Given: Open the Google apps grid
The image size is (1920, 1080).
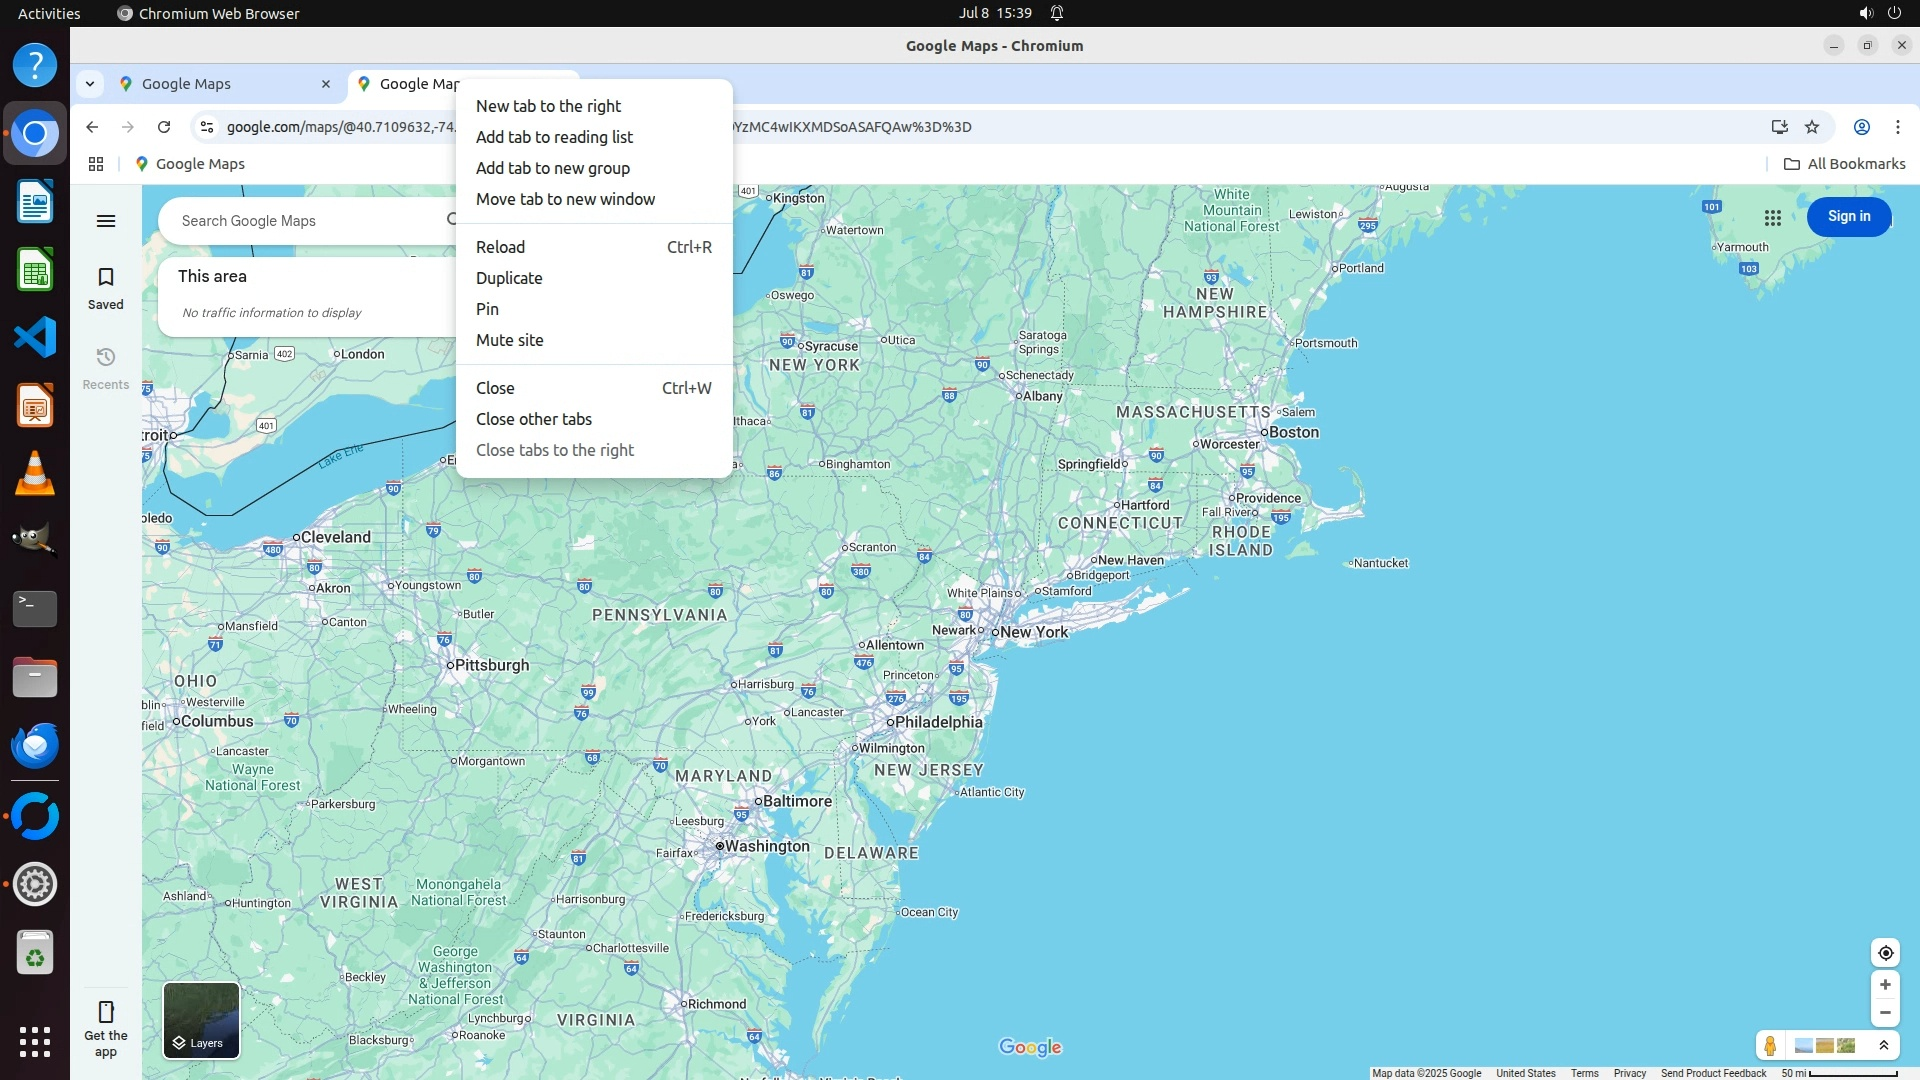Looking at the screenshot, I should tap(1773, 217).
